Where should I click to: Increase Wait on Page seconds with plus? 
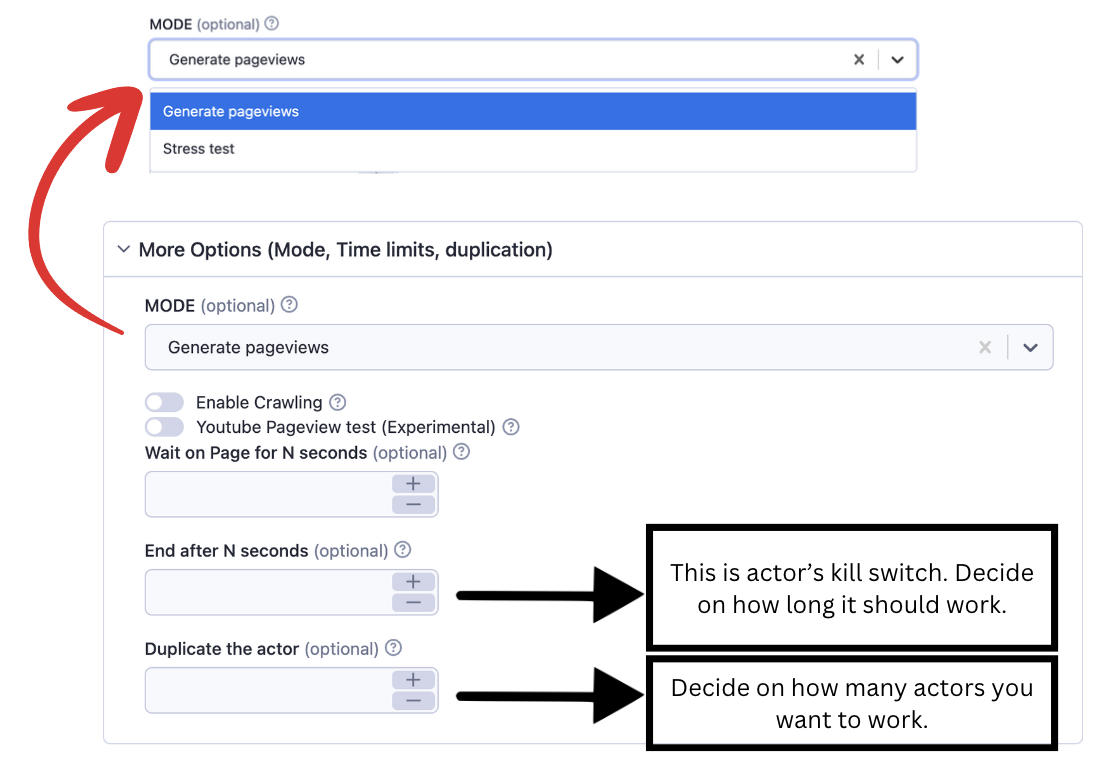pos(413,484)
